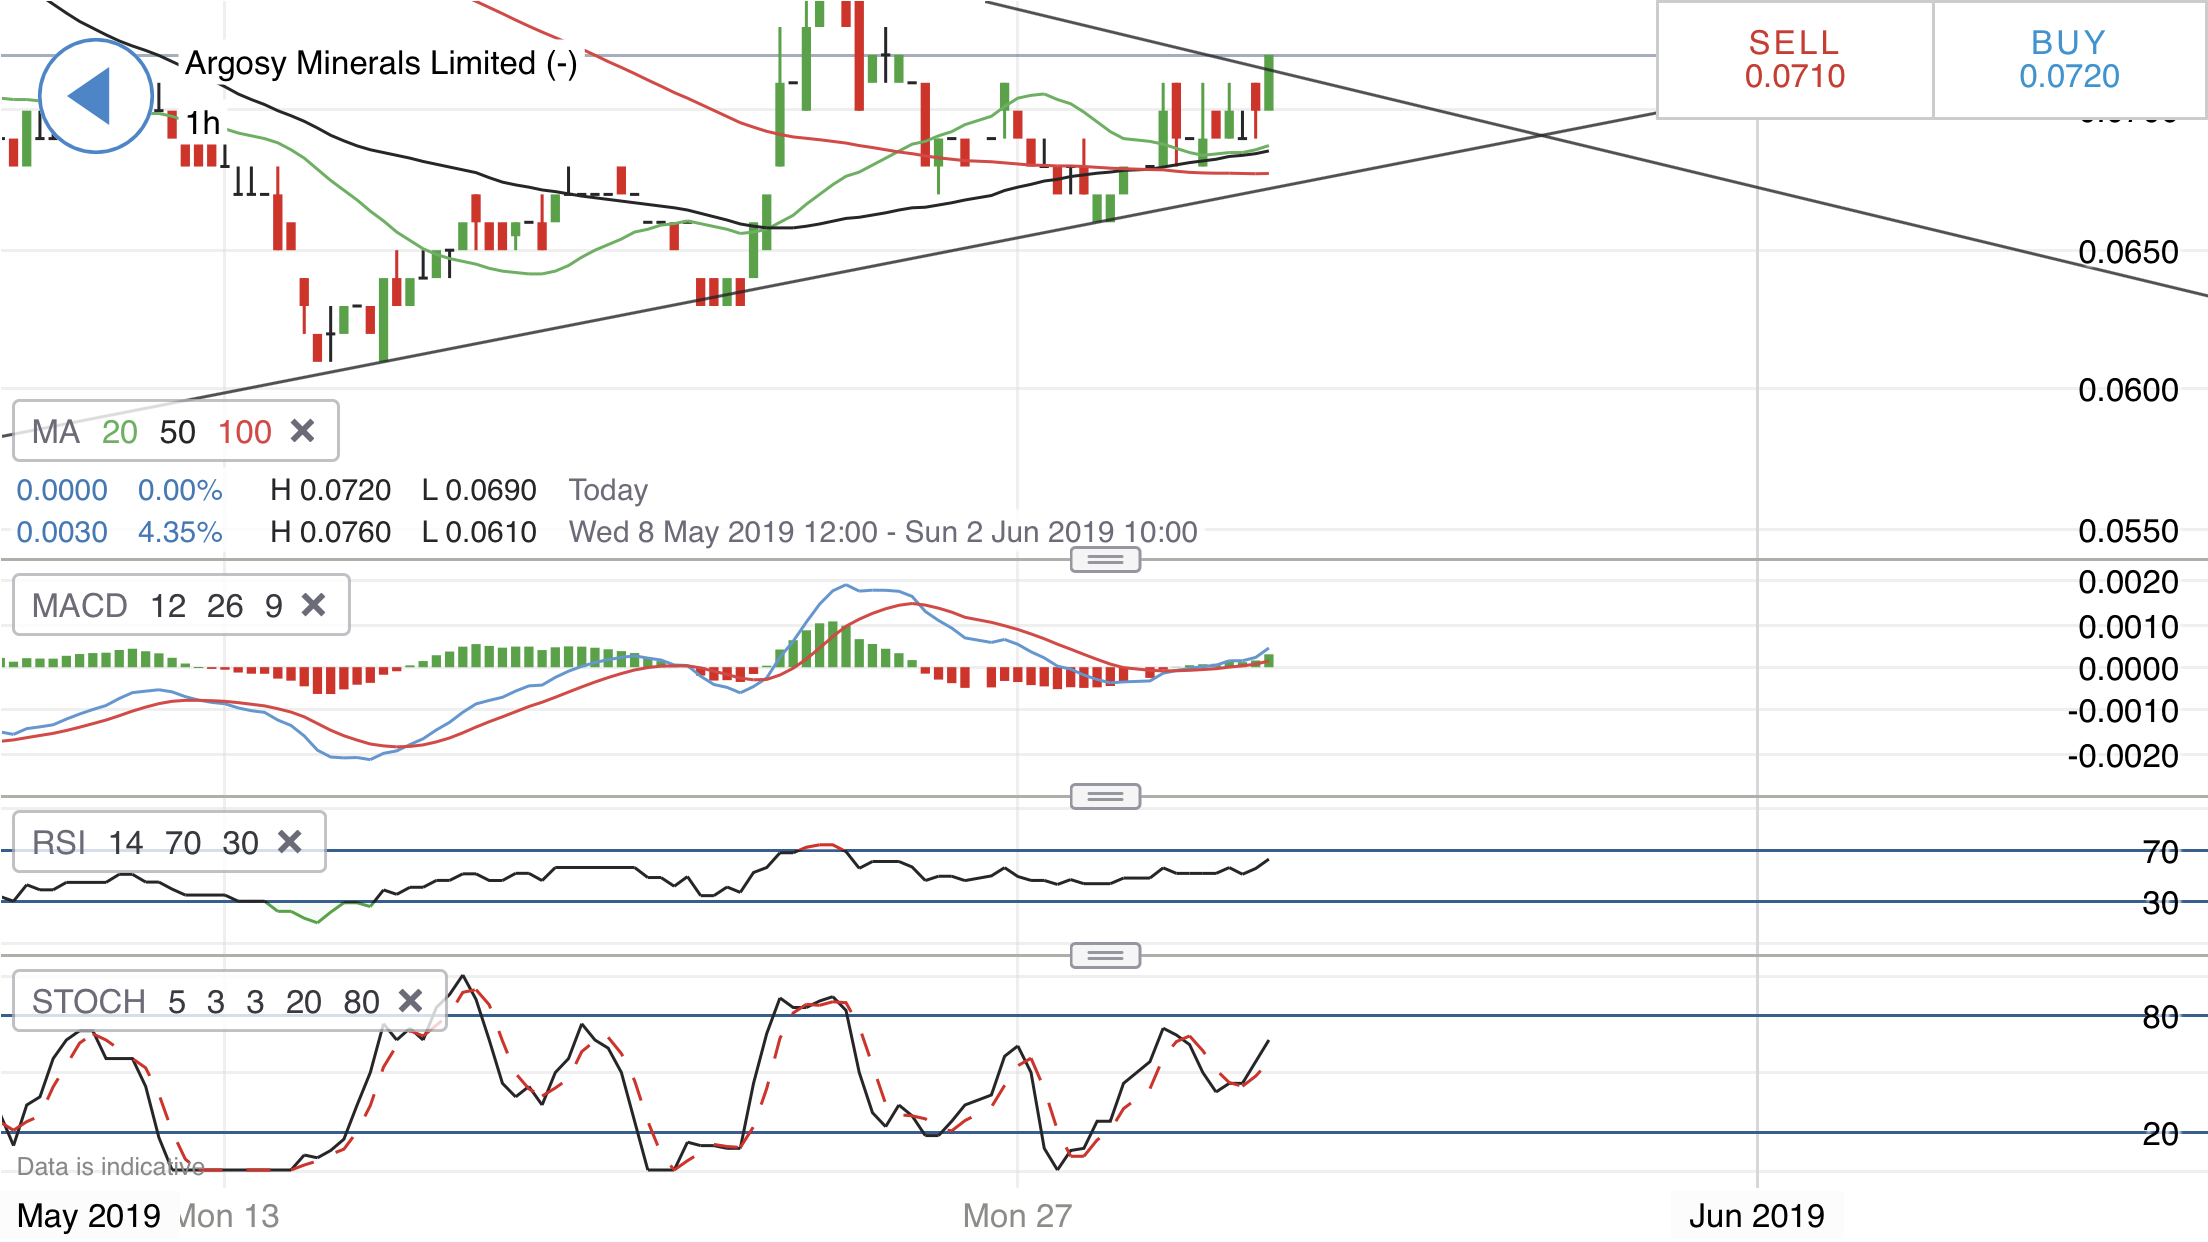Tap the blue back arrow button
Viewport: 2208px width, 1242px height.
point(96,96)
